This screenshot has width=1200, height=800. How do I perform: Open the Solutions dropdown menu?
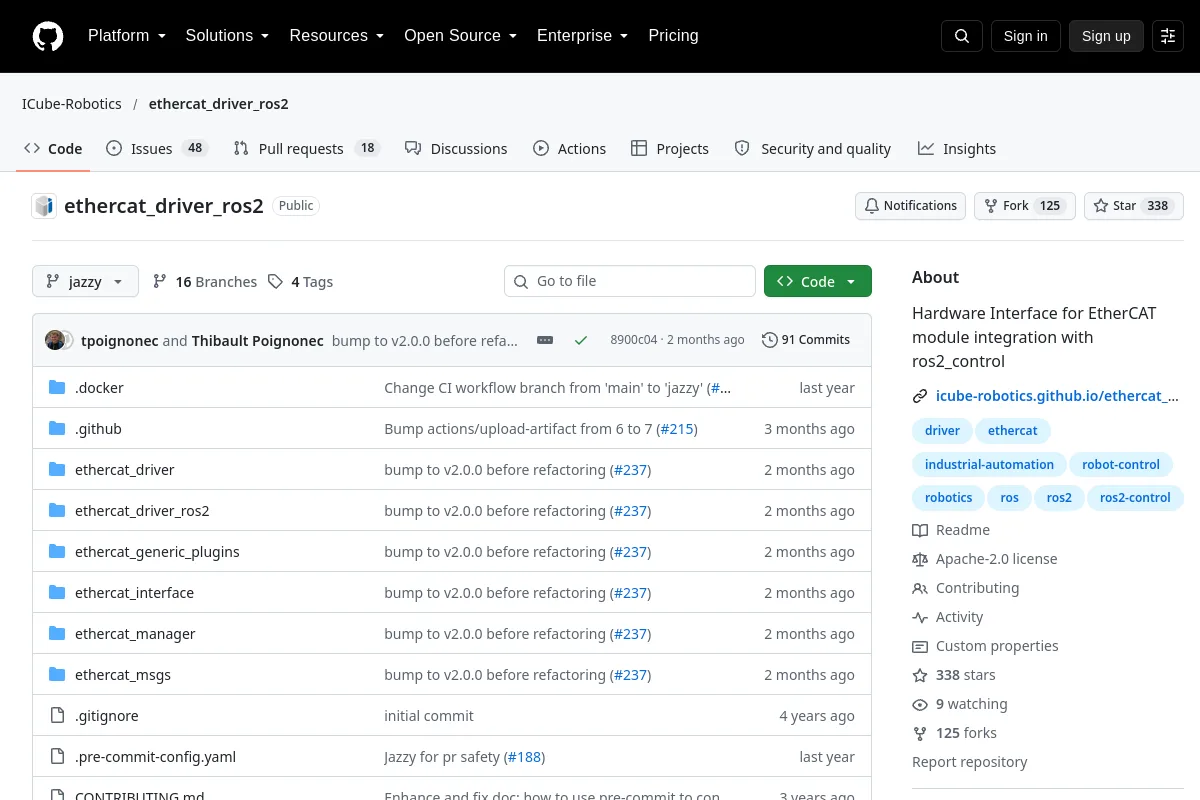(227, 36)
